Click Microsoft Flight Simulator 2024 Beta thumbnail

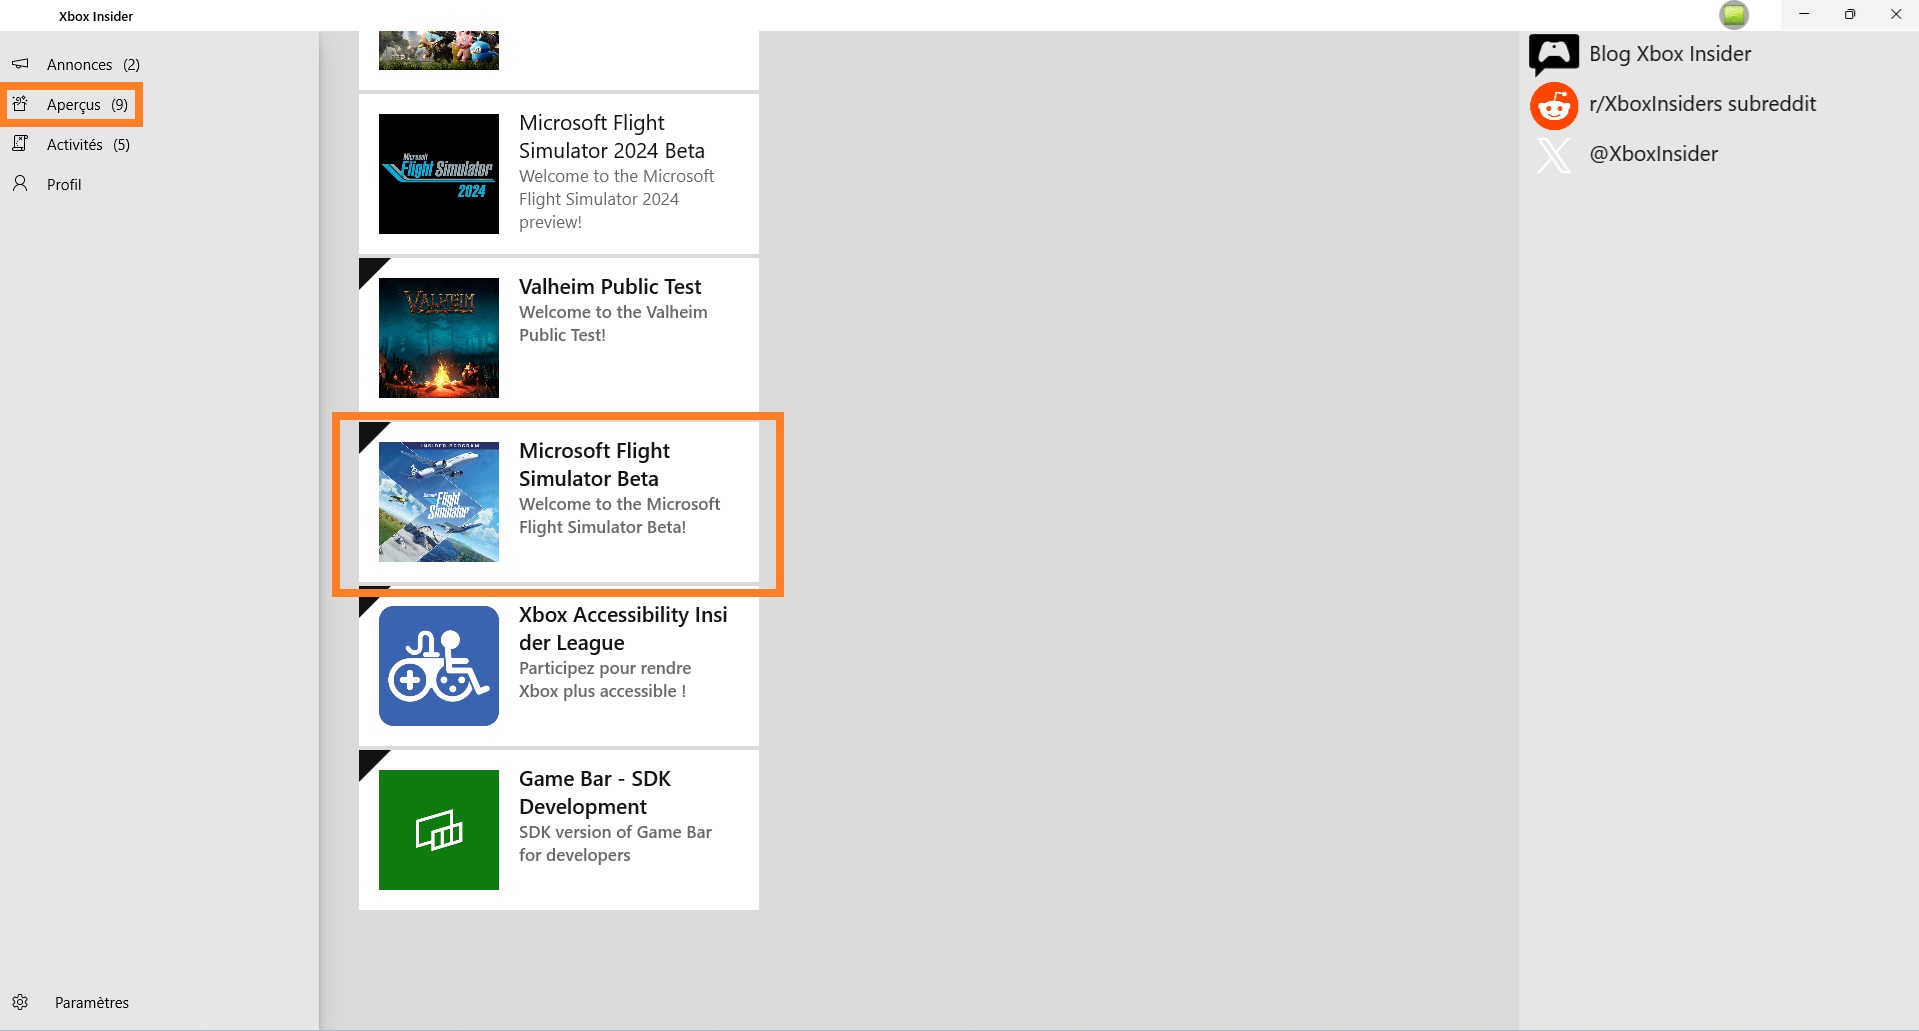click(x=439, y=174)
